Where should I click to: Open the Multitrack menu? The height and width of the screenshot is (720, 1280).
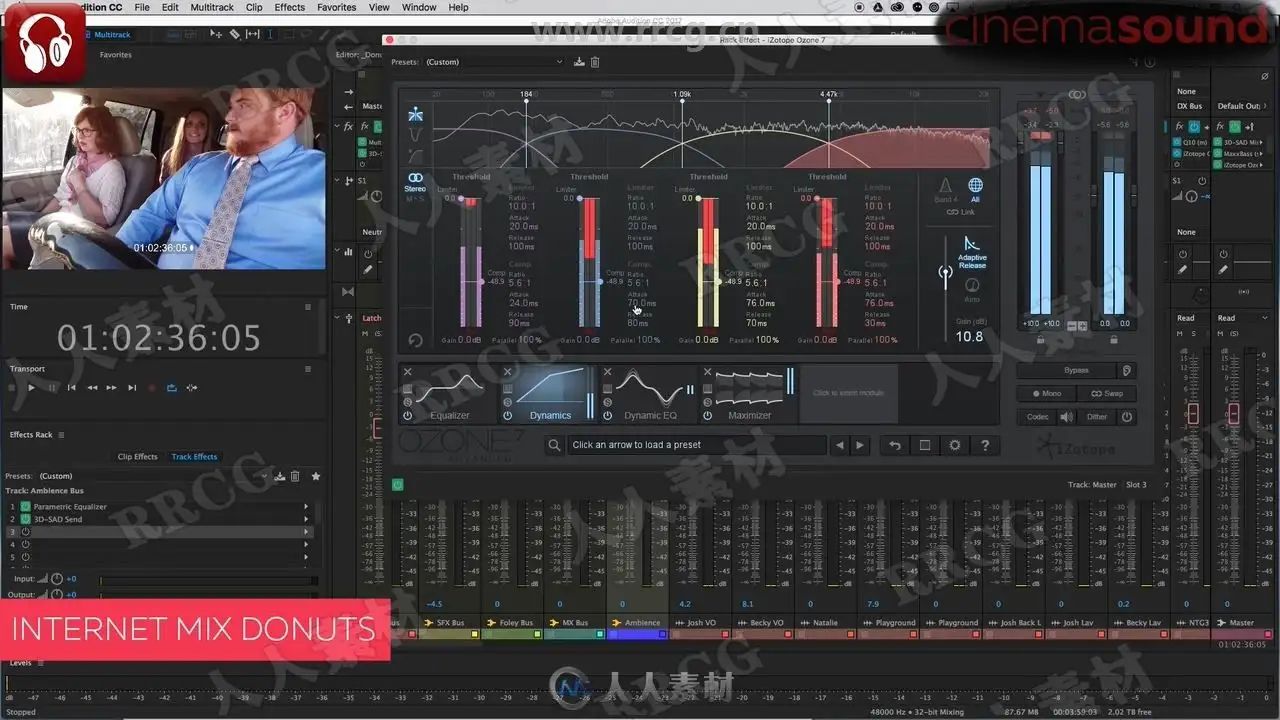[213, 7]
